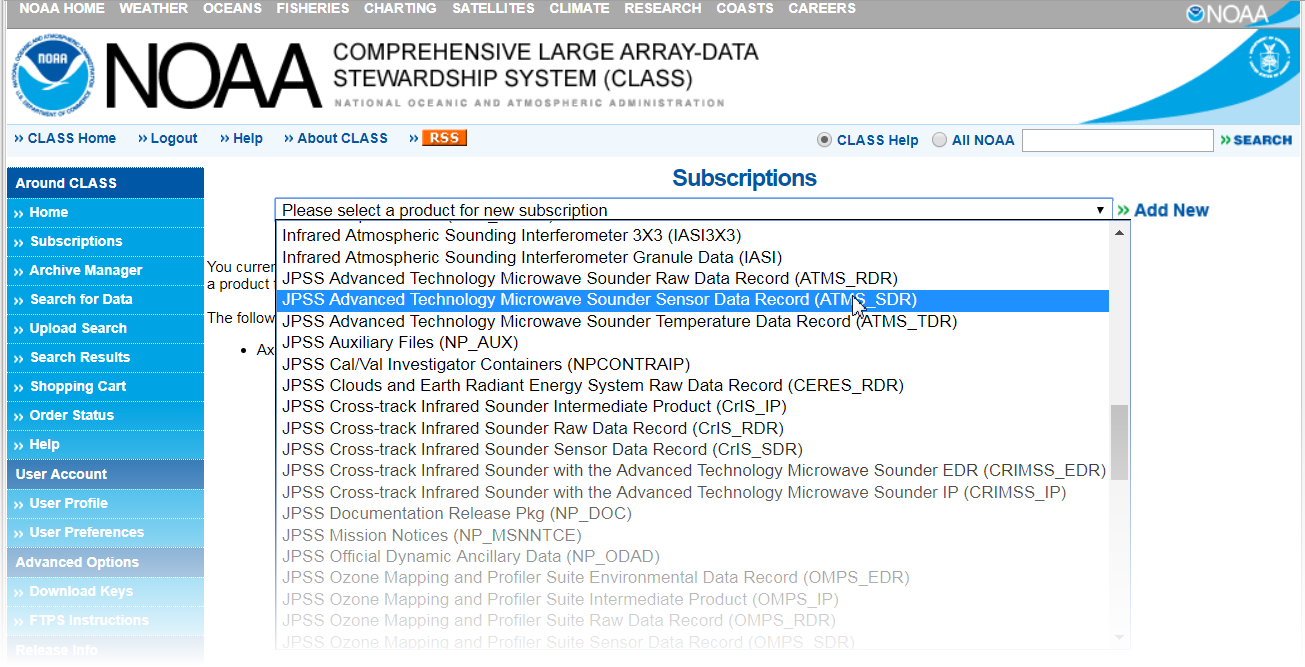
Task: Select JPSS Documentation Release Pkg (NP_DOC)
Action: (692, 513)
